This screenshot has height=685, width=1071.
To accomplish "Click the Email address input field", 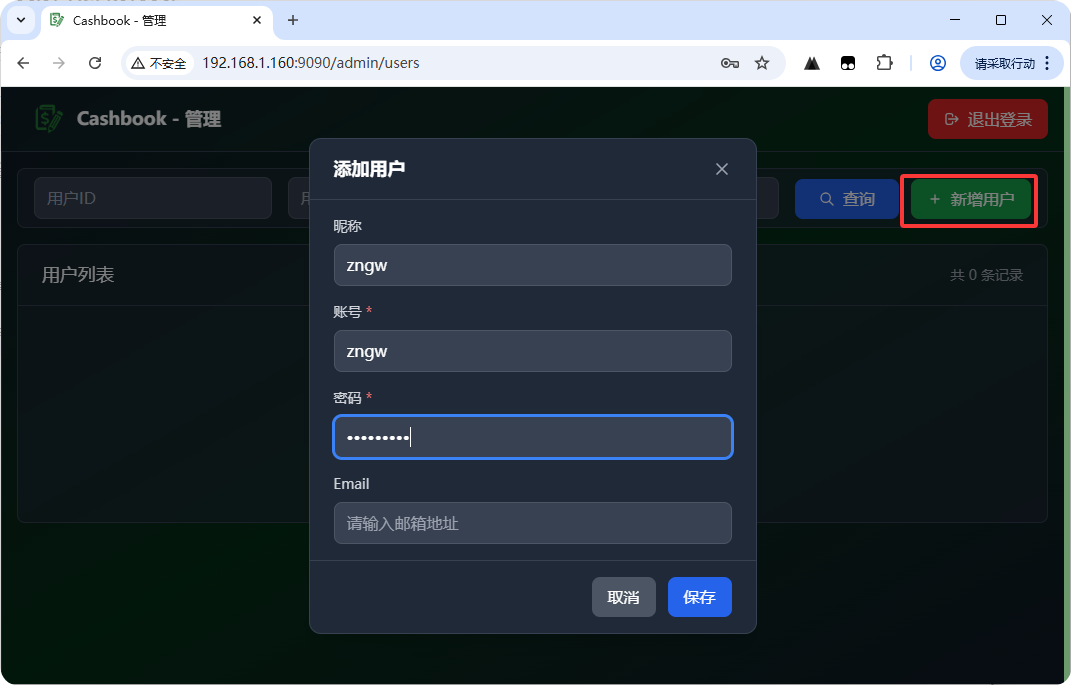I will coord(532,523).
